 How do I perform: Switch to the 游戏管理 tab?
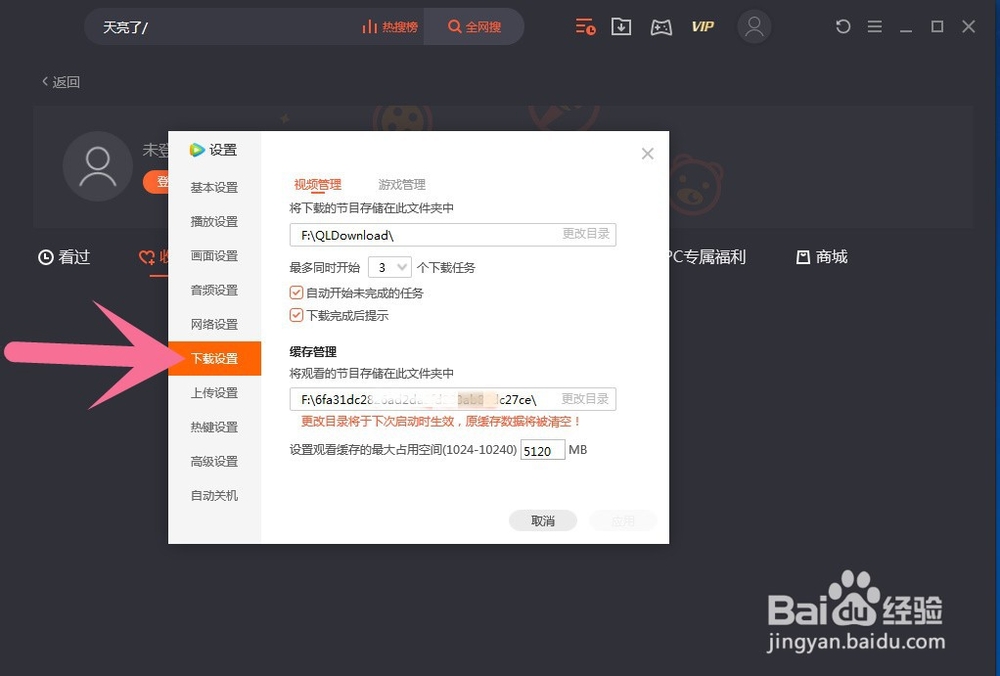(x=400, y=184)
